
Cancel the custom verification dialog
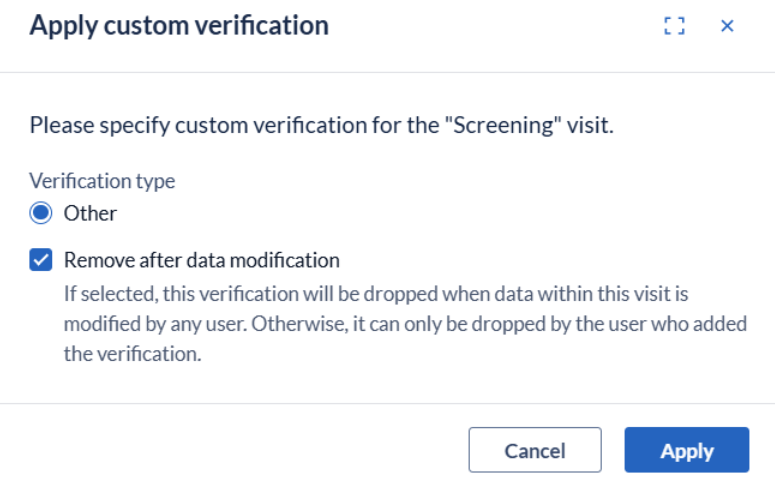(534, 450)
